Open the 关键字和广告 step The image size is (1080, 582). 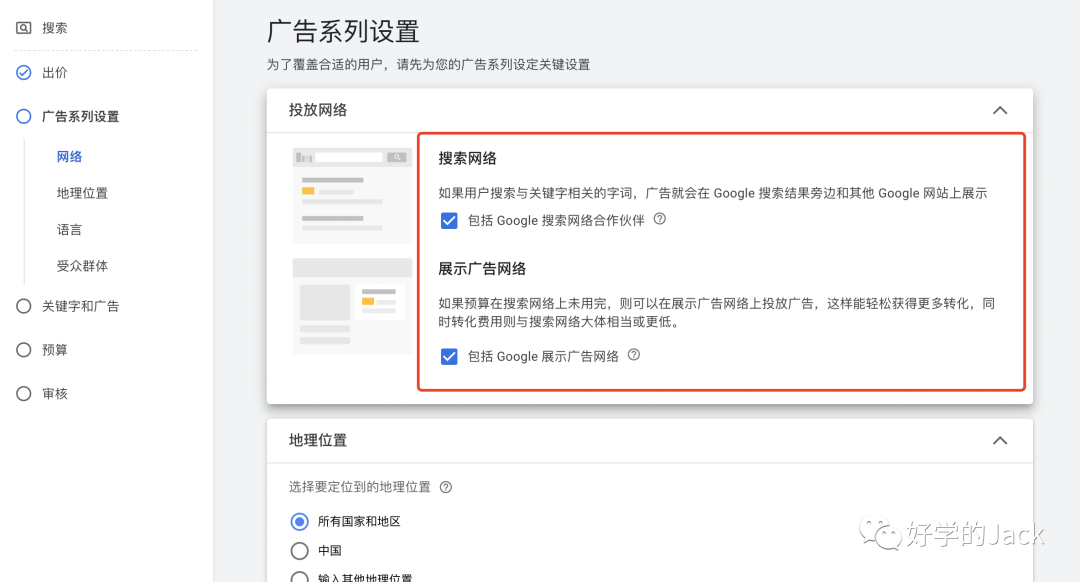pos(81,306)
